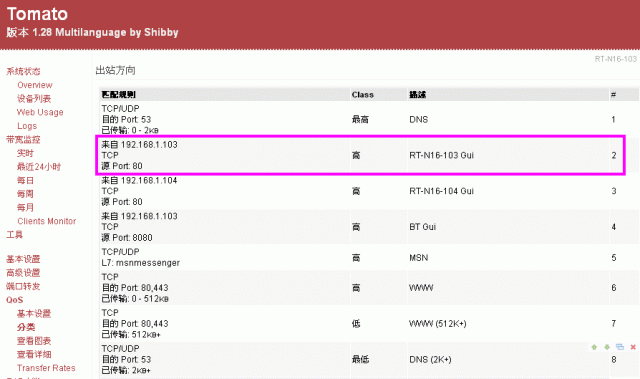Select the DNS (2K+) rule description

[430, 359]
